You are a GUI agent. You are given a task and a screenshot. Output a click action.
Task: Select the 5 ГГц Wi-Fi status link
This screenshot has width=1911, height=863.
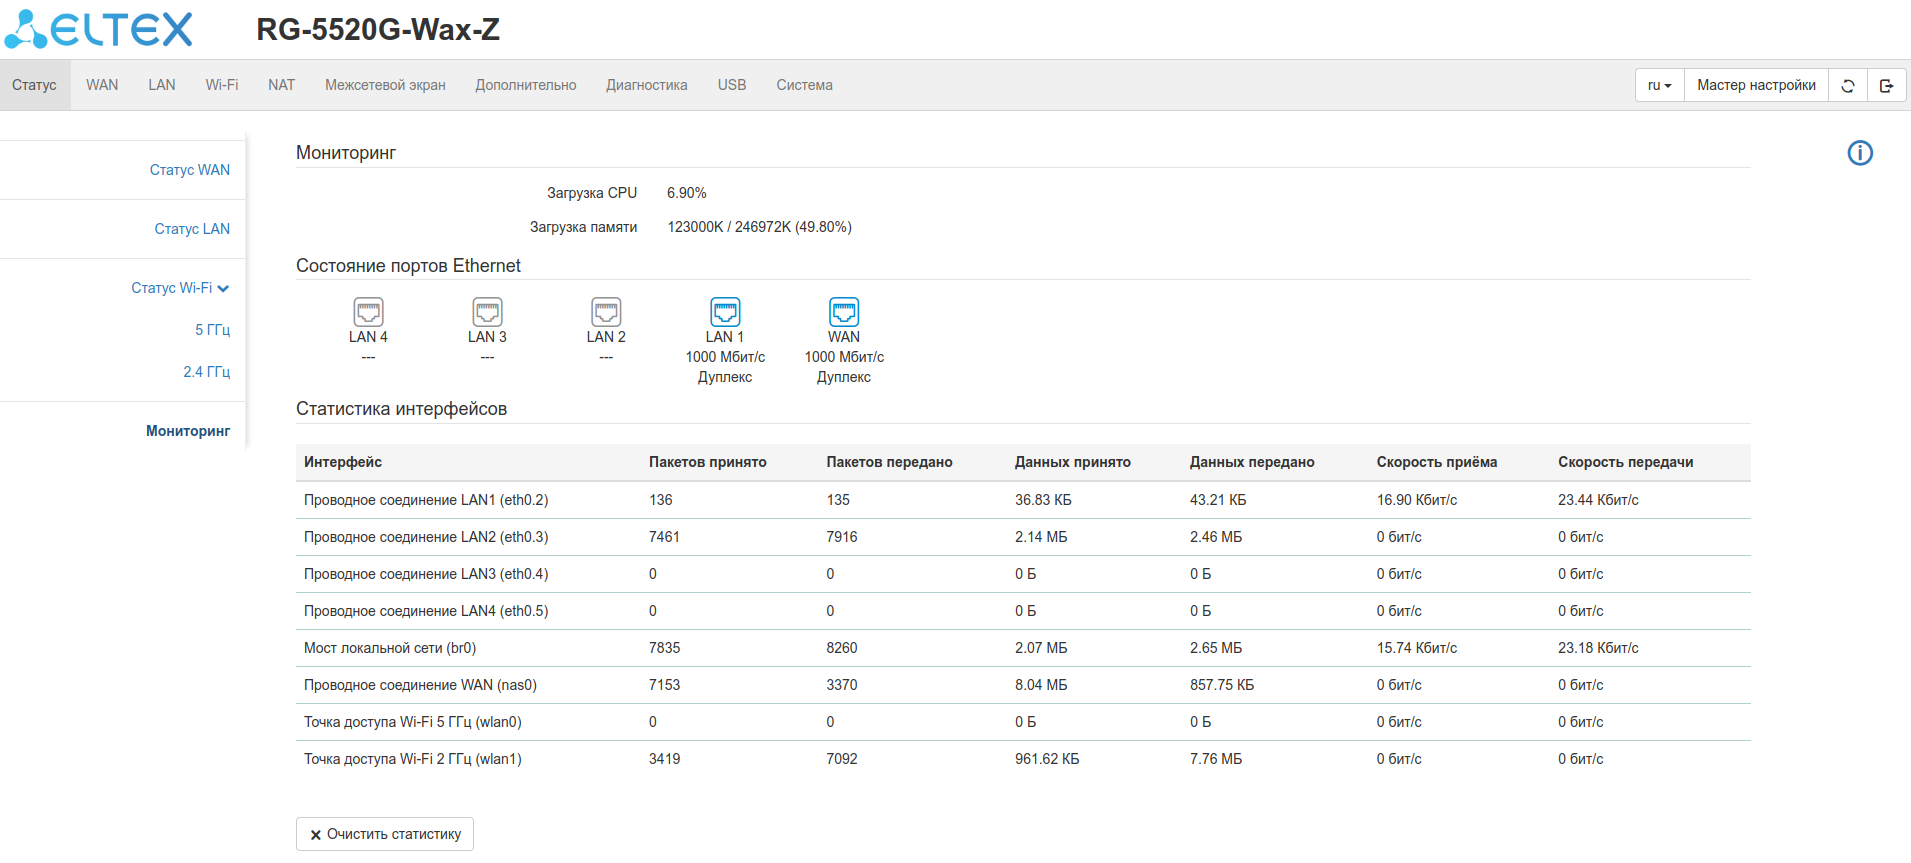click(x=212, y=330)
